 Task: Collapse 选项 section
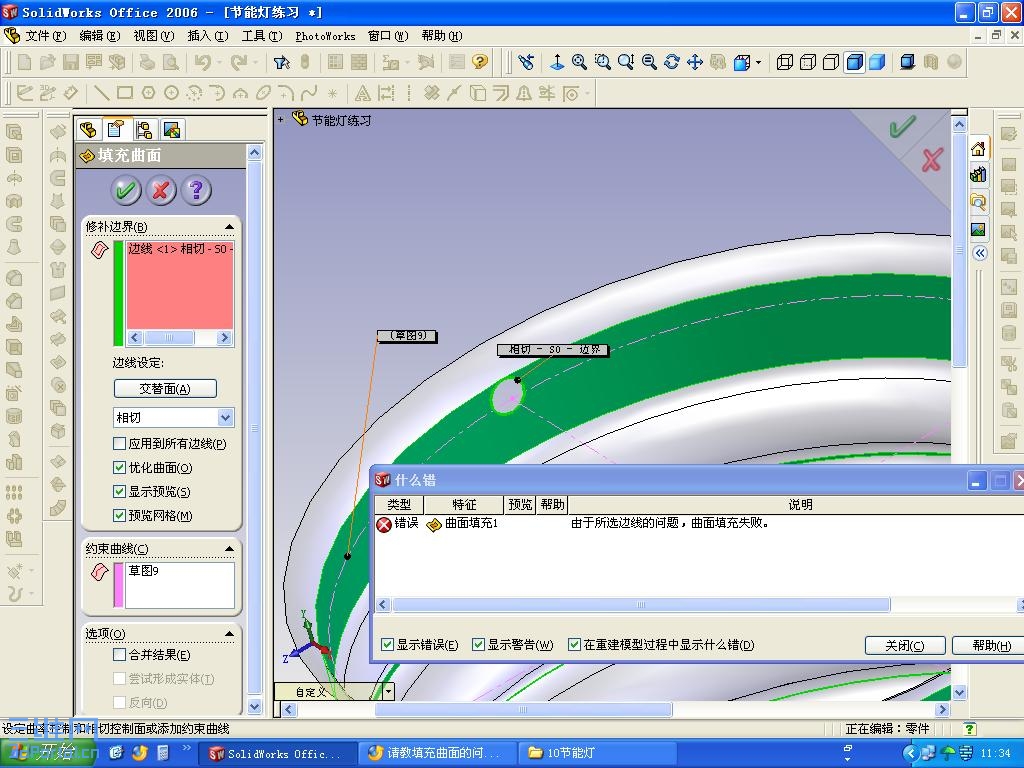tap(229, 633)
